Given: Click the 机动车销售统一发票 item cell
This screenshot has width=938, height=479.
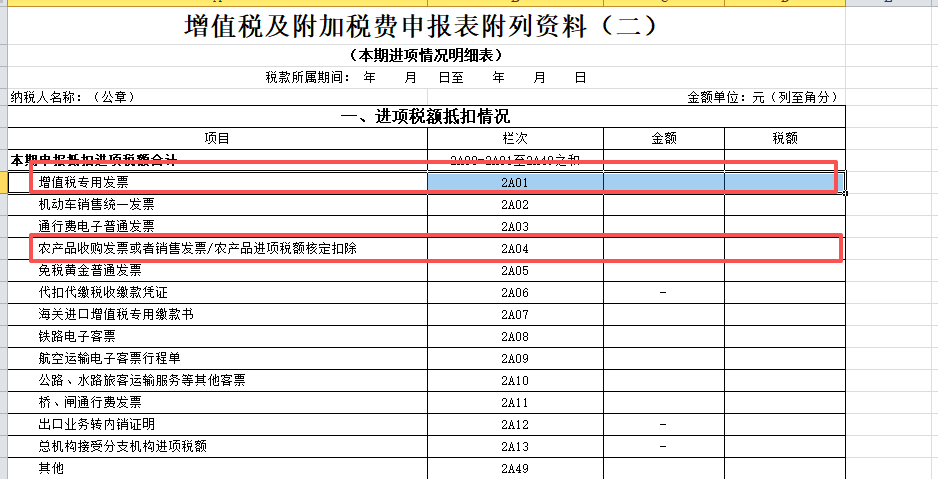Looking at the screenshot, I should (217, 205).
